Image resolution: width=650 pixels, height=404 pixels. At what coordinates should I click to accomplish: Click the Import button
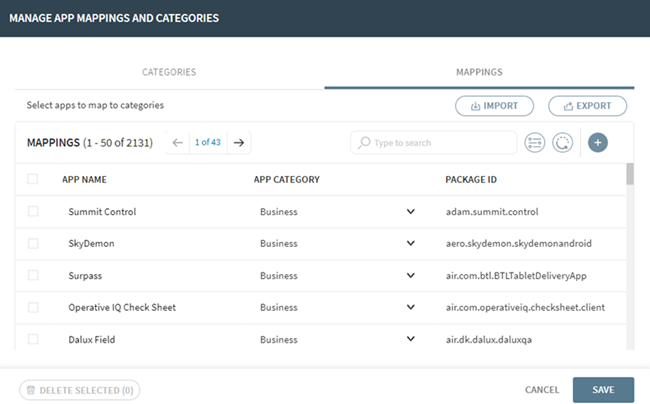[x=494, y=106]
